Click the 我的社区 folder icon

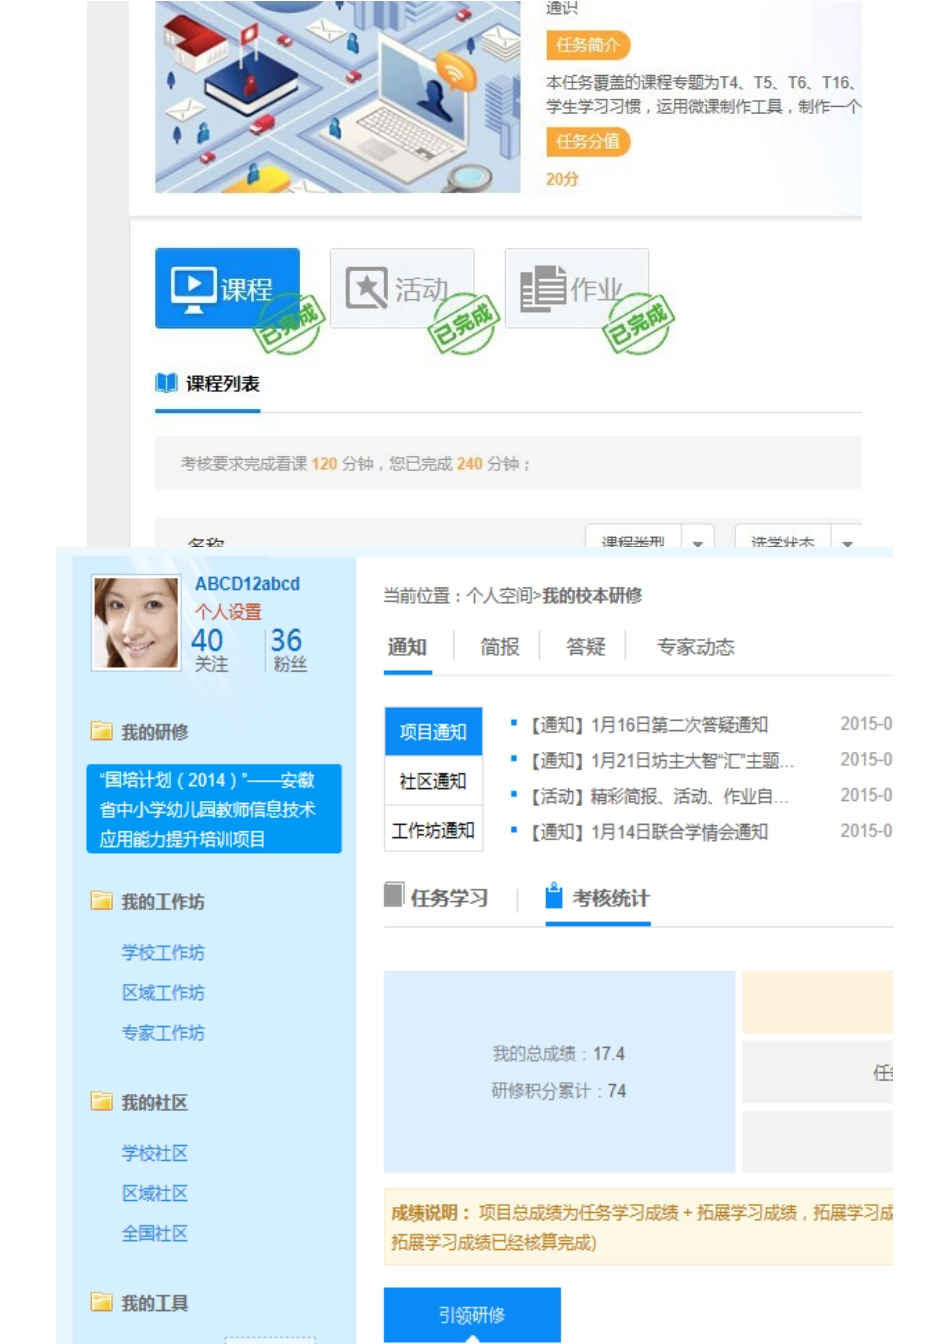101,1102
